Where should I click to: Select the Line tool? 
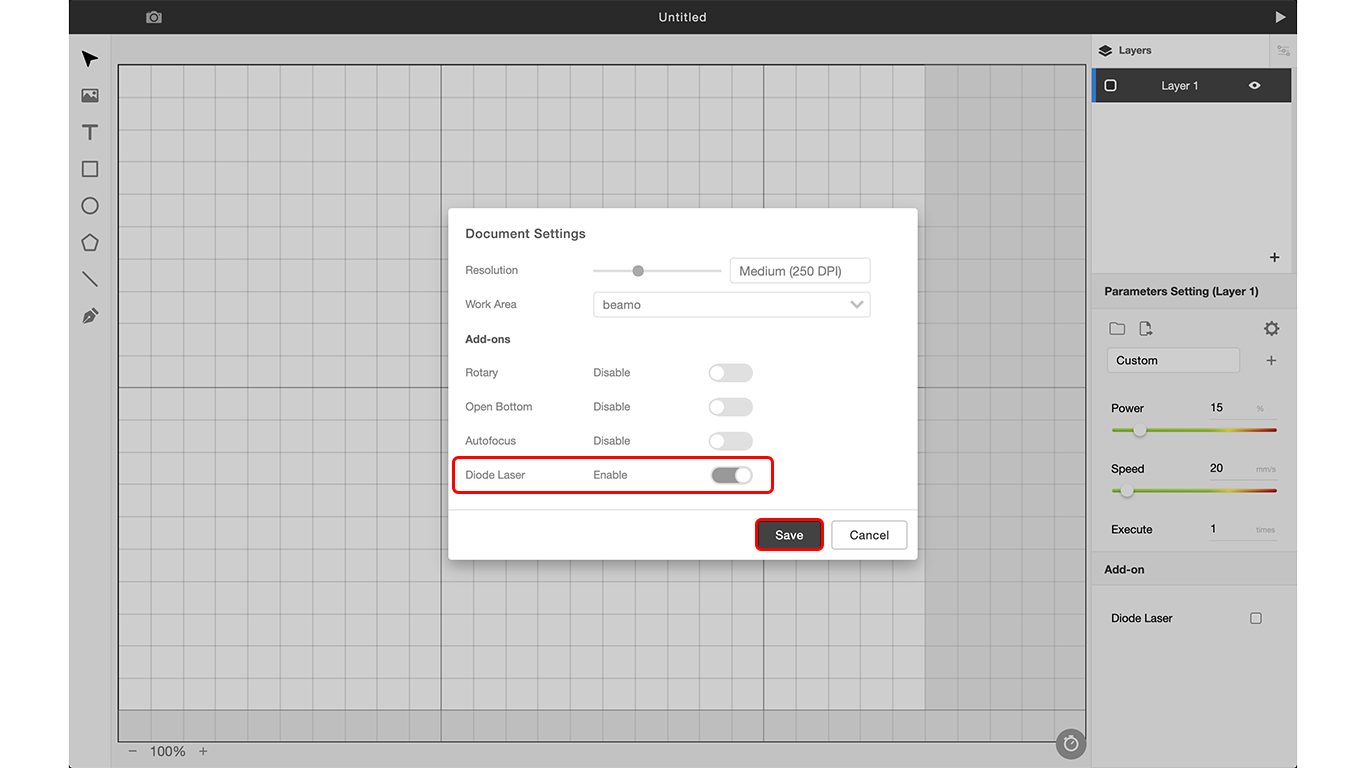pyautogui.click(x=90, y=279)
